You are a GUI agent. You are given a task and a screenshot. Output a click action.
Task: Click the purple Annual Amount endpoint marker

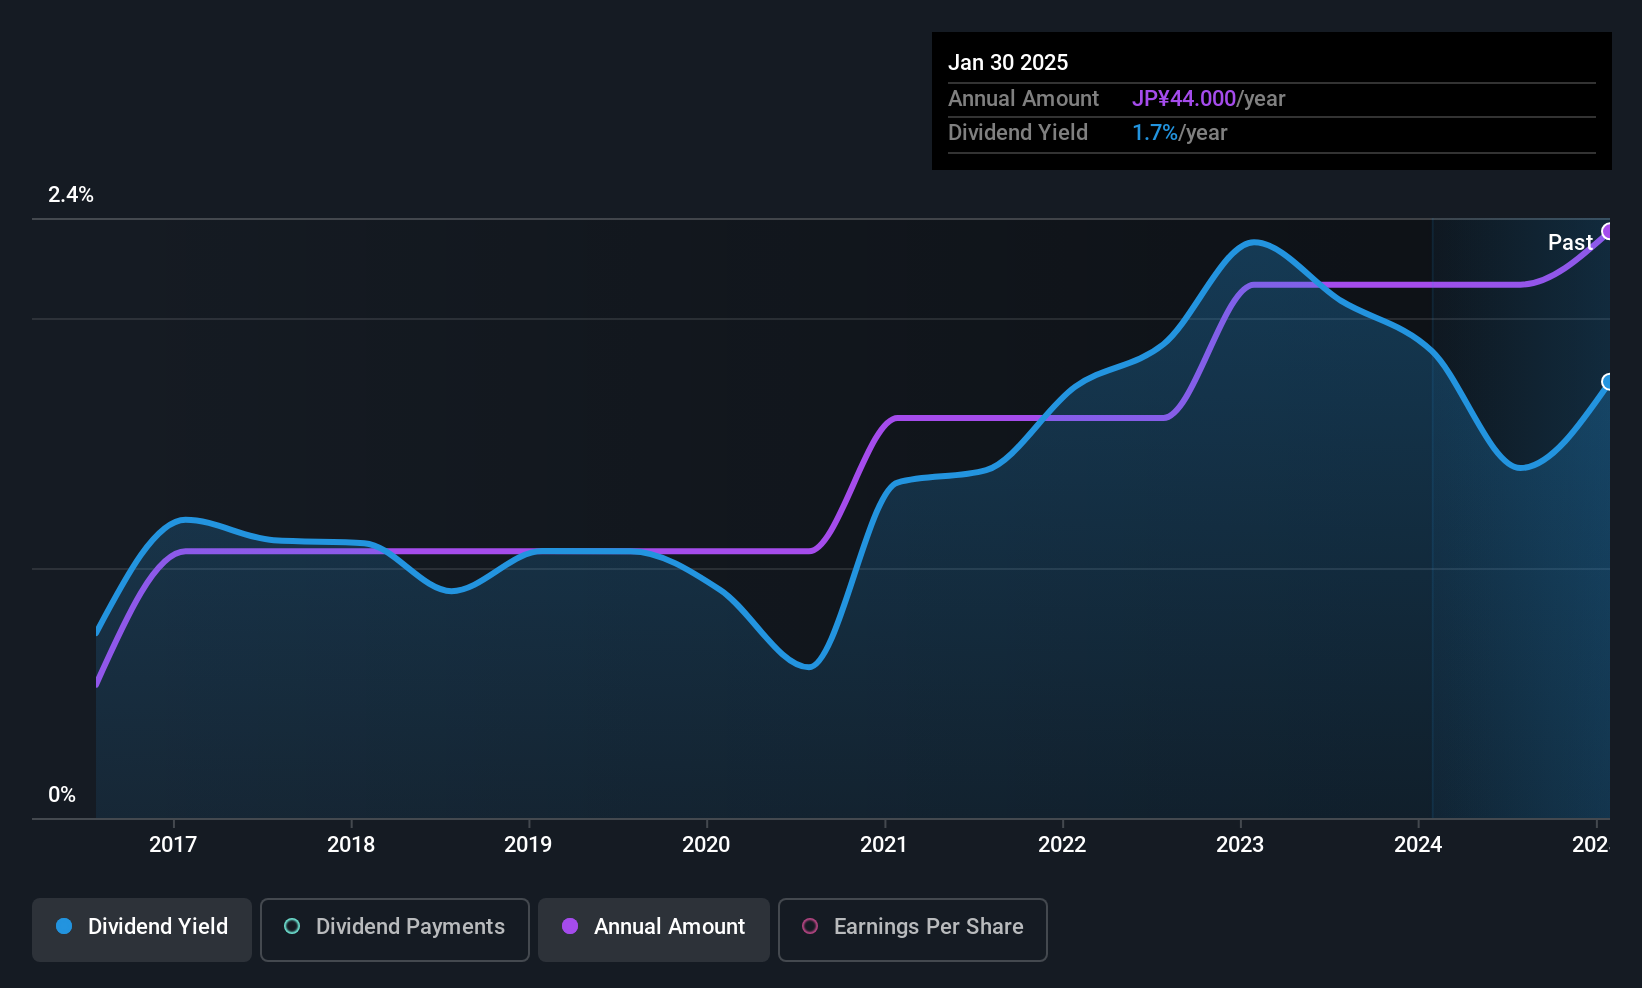(x=1608, y=232)
